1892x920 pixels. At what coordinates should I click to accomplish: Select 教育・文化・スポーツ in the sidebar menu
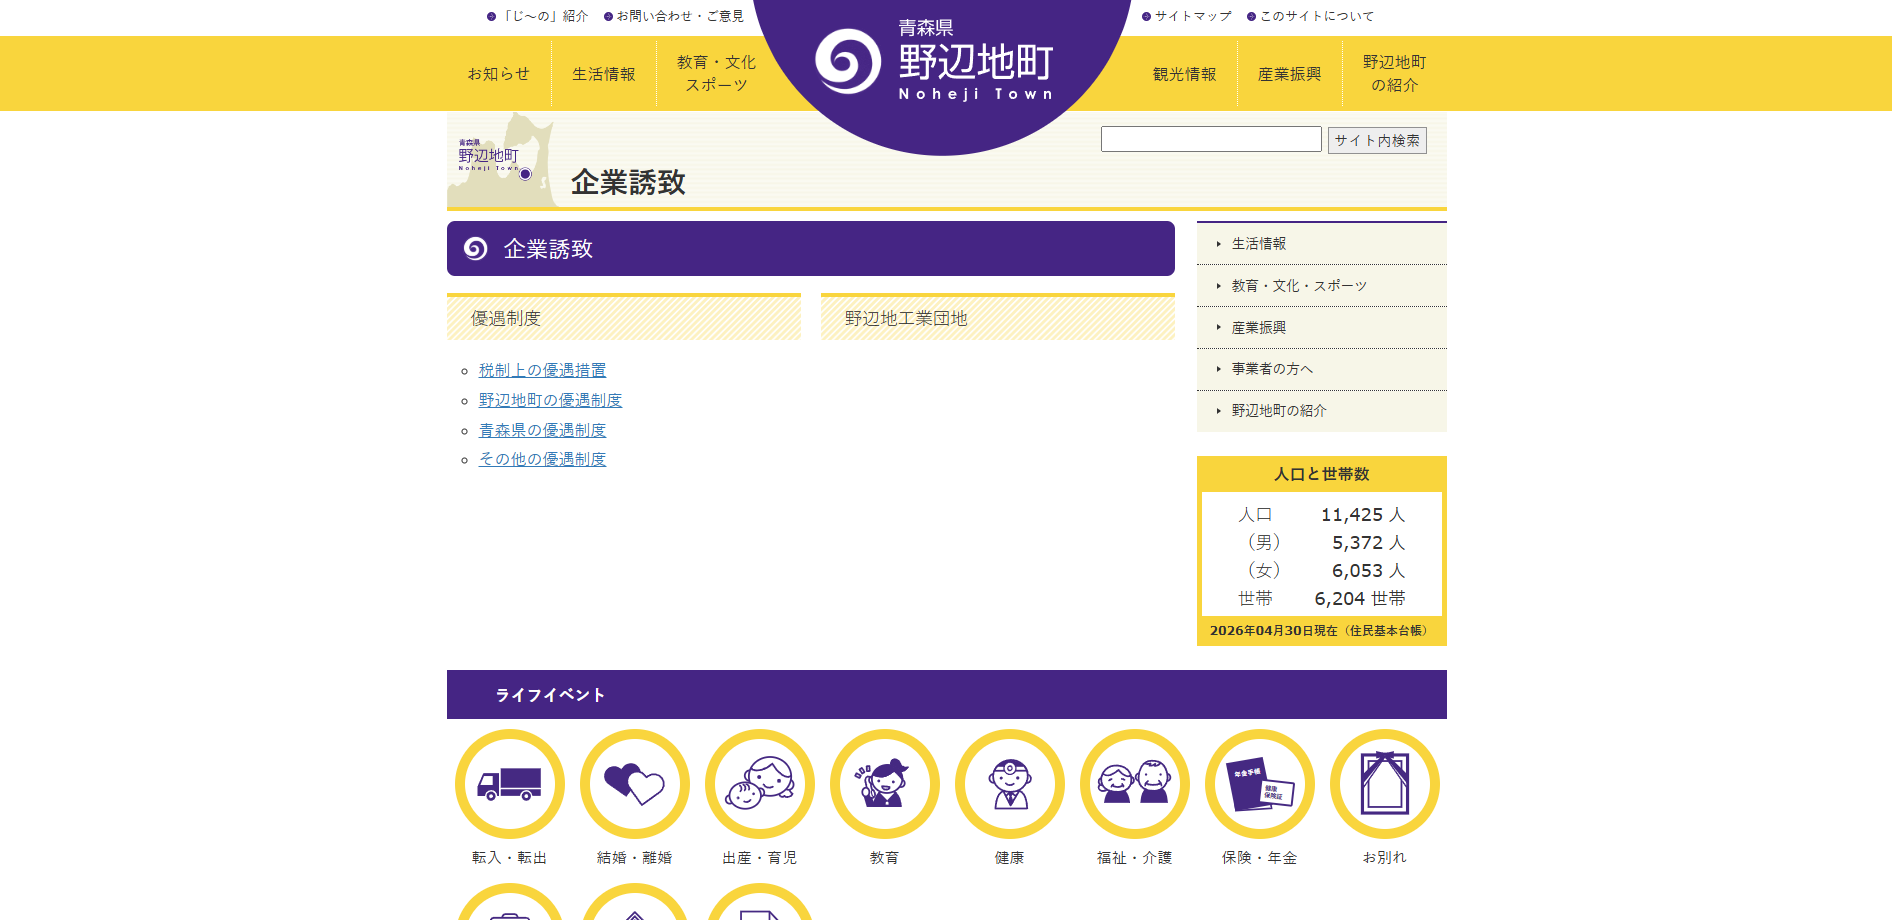[1322, 286]
